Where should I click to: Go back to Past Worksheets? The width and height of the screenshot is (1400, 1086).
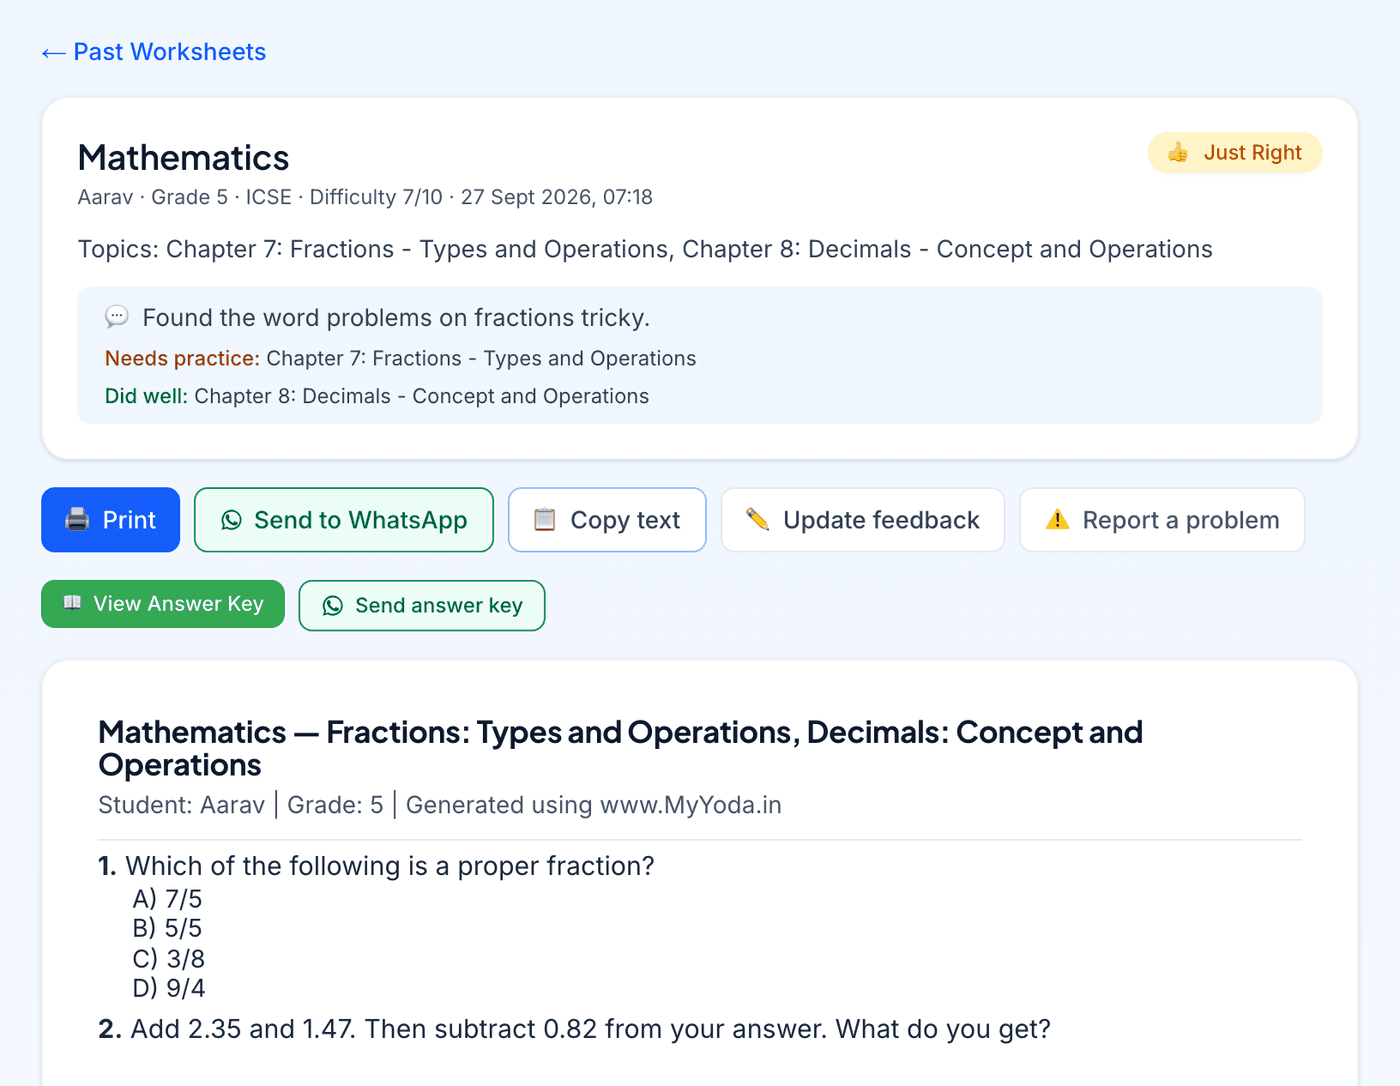(x=154, y=52)
